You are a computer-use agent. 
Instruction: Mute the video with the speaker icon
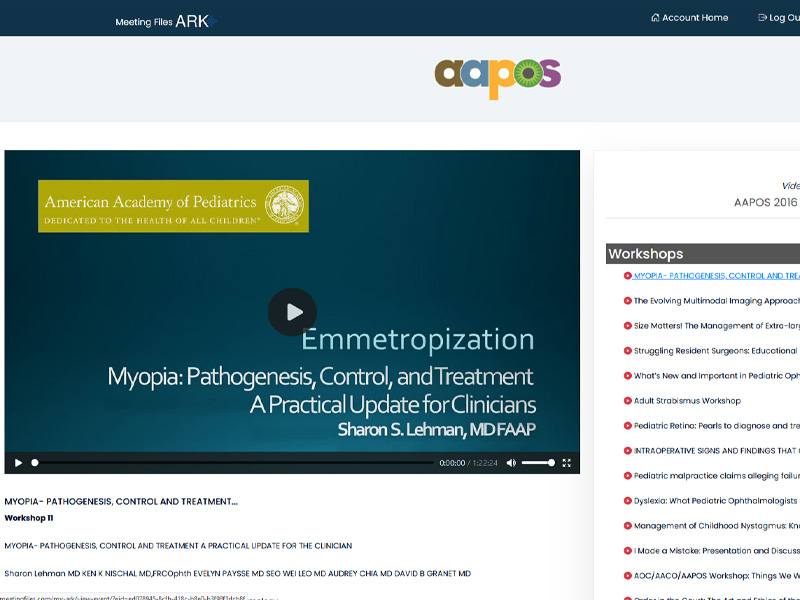511,463
